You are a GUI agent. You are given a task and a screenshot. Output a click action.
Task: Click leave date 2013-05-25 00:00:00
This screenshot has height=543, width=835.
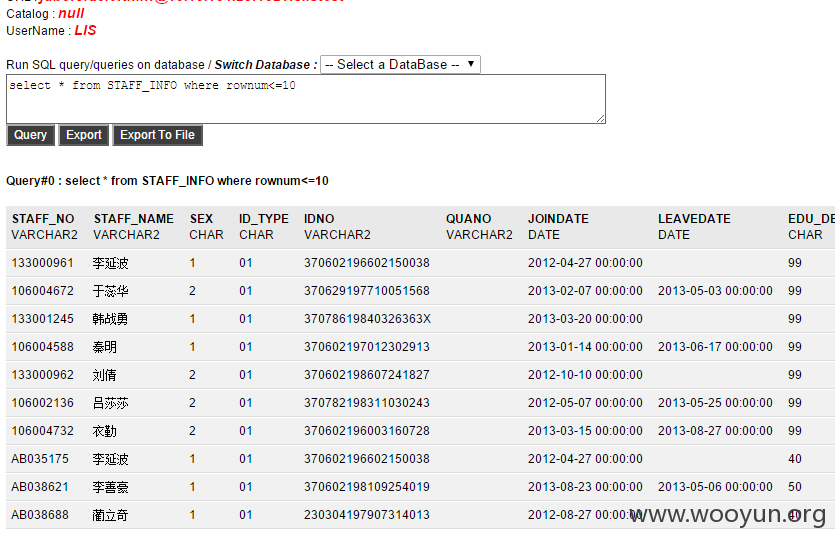point(715,403)
